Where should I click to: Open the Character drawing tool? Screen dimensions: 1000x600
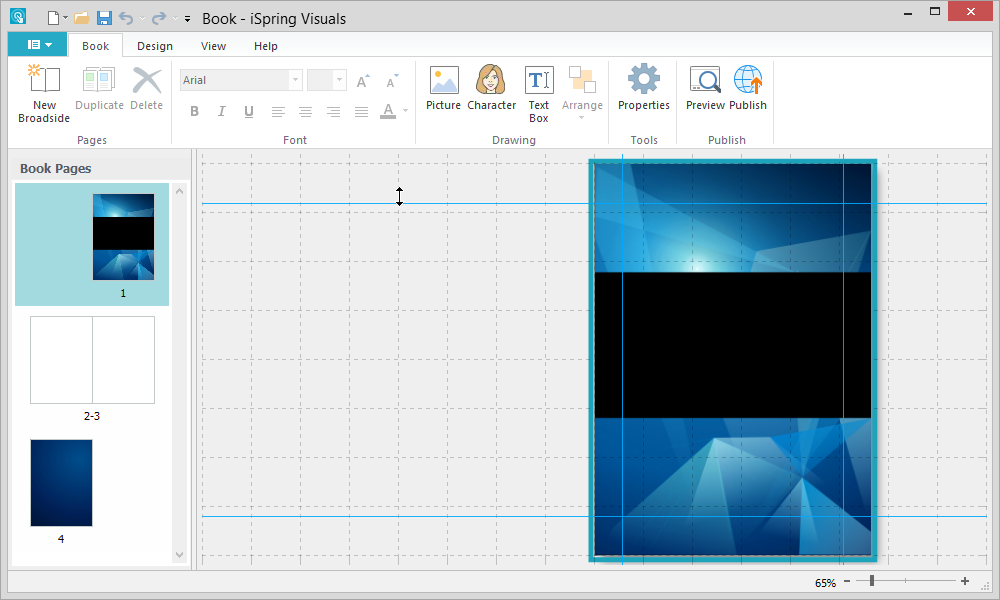coord(491,81)
